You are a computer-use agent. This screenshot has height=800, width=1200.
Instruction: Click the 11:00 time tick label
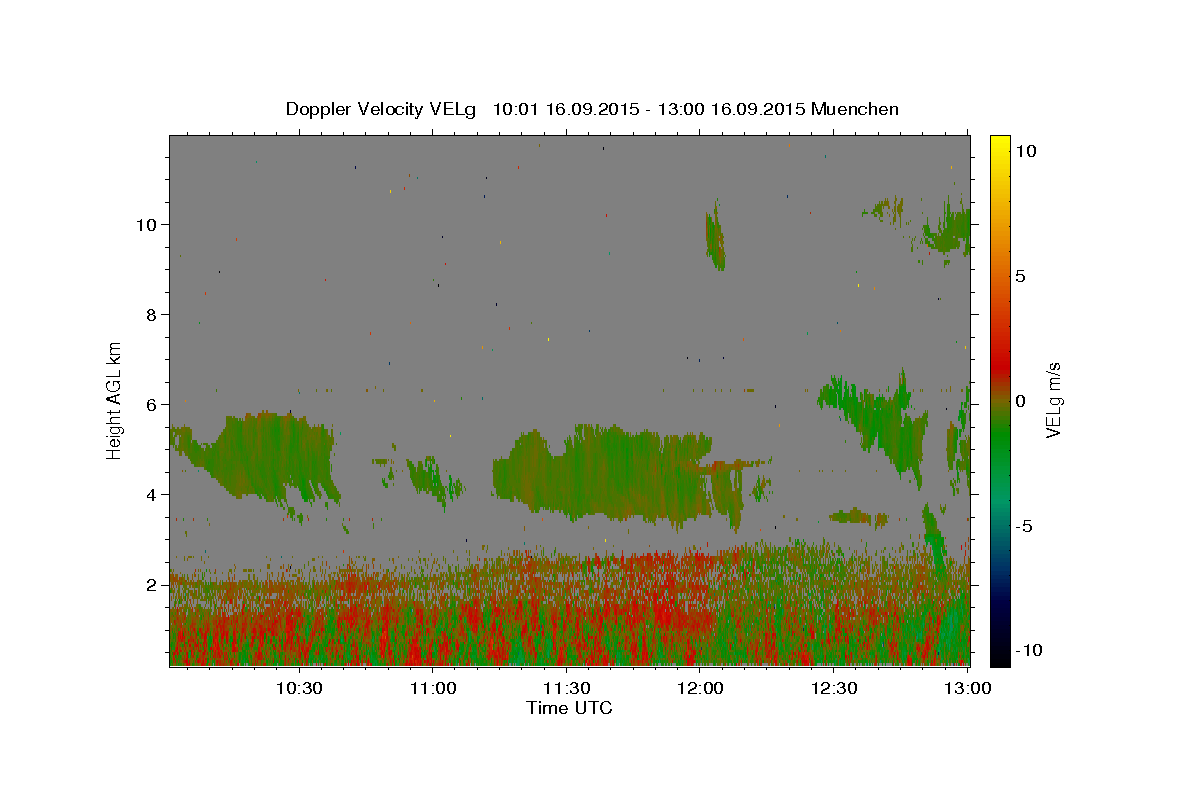433,689
